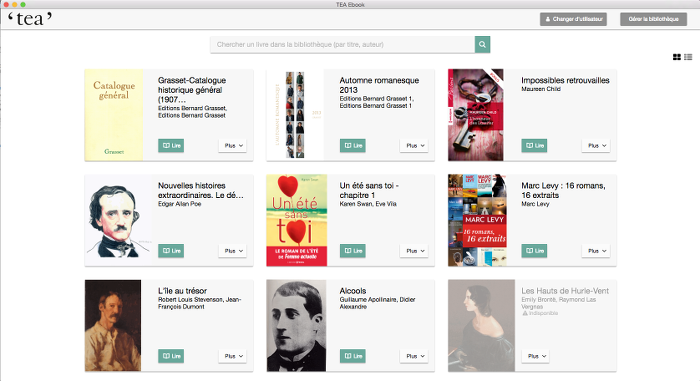Read Automne romanesque 2013 via Lire
The height and width of the screenshot is (381, 700).
coord(353,146)
